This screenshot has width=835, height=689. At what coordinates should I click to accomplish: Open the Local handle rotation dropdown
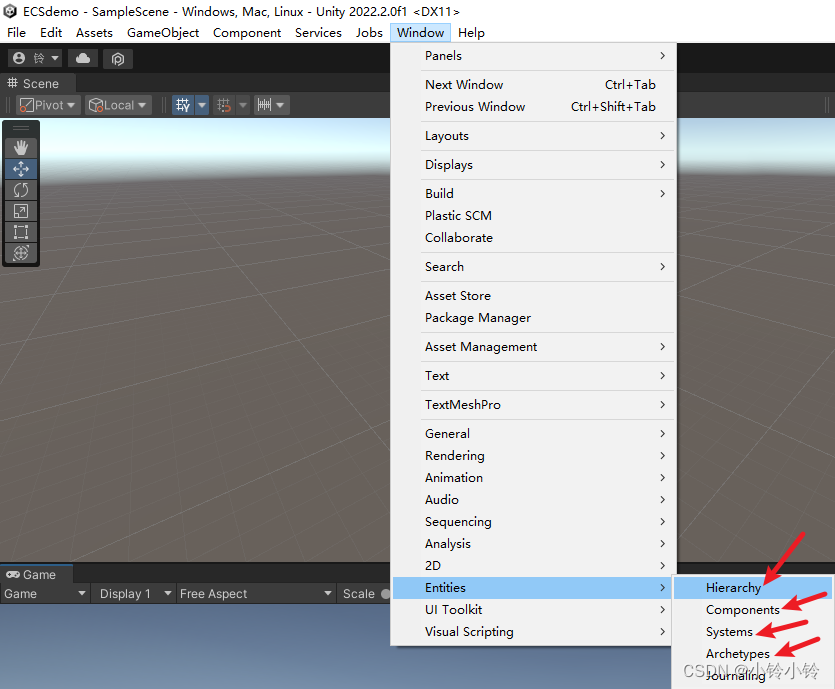point(118,105)
